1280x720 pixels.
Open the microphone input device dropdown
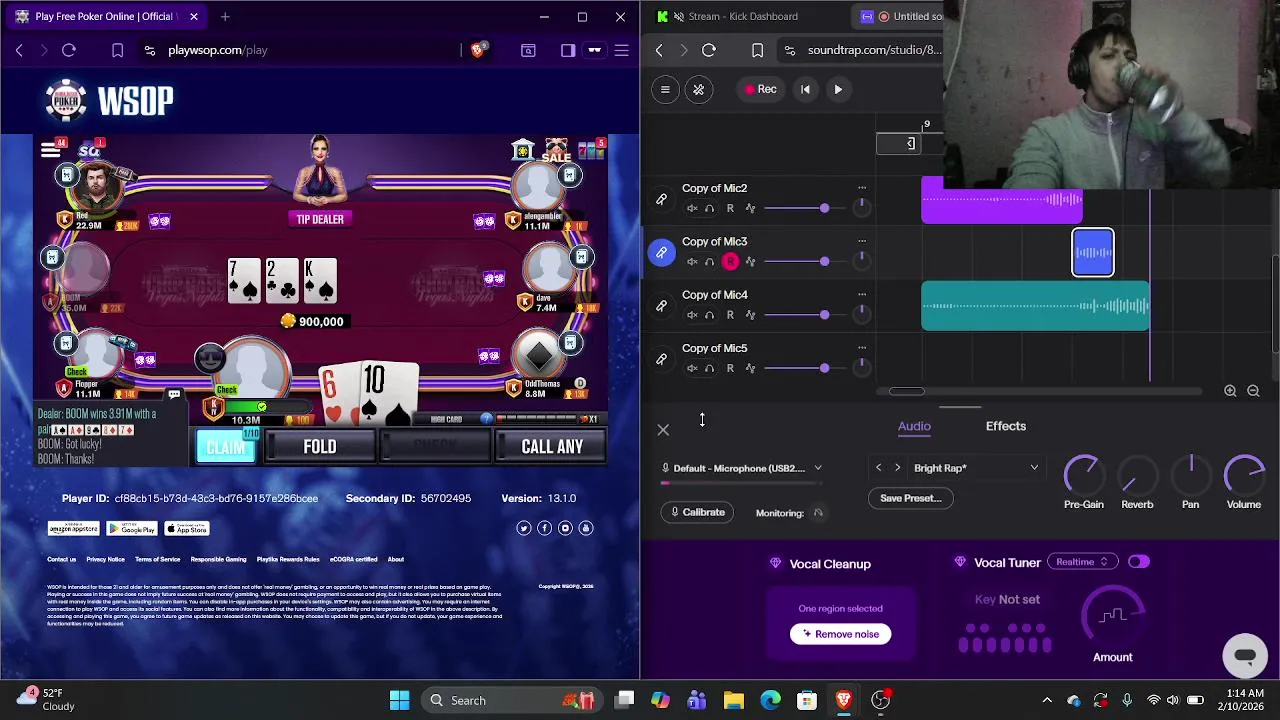(742, 468)
